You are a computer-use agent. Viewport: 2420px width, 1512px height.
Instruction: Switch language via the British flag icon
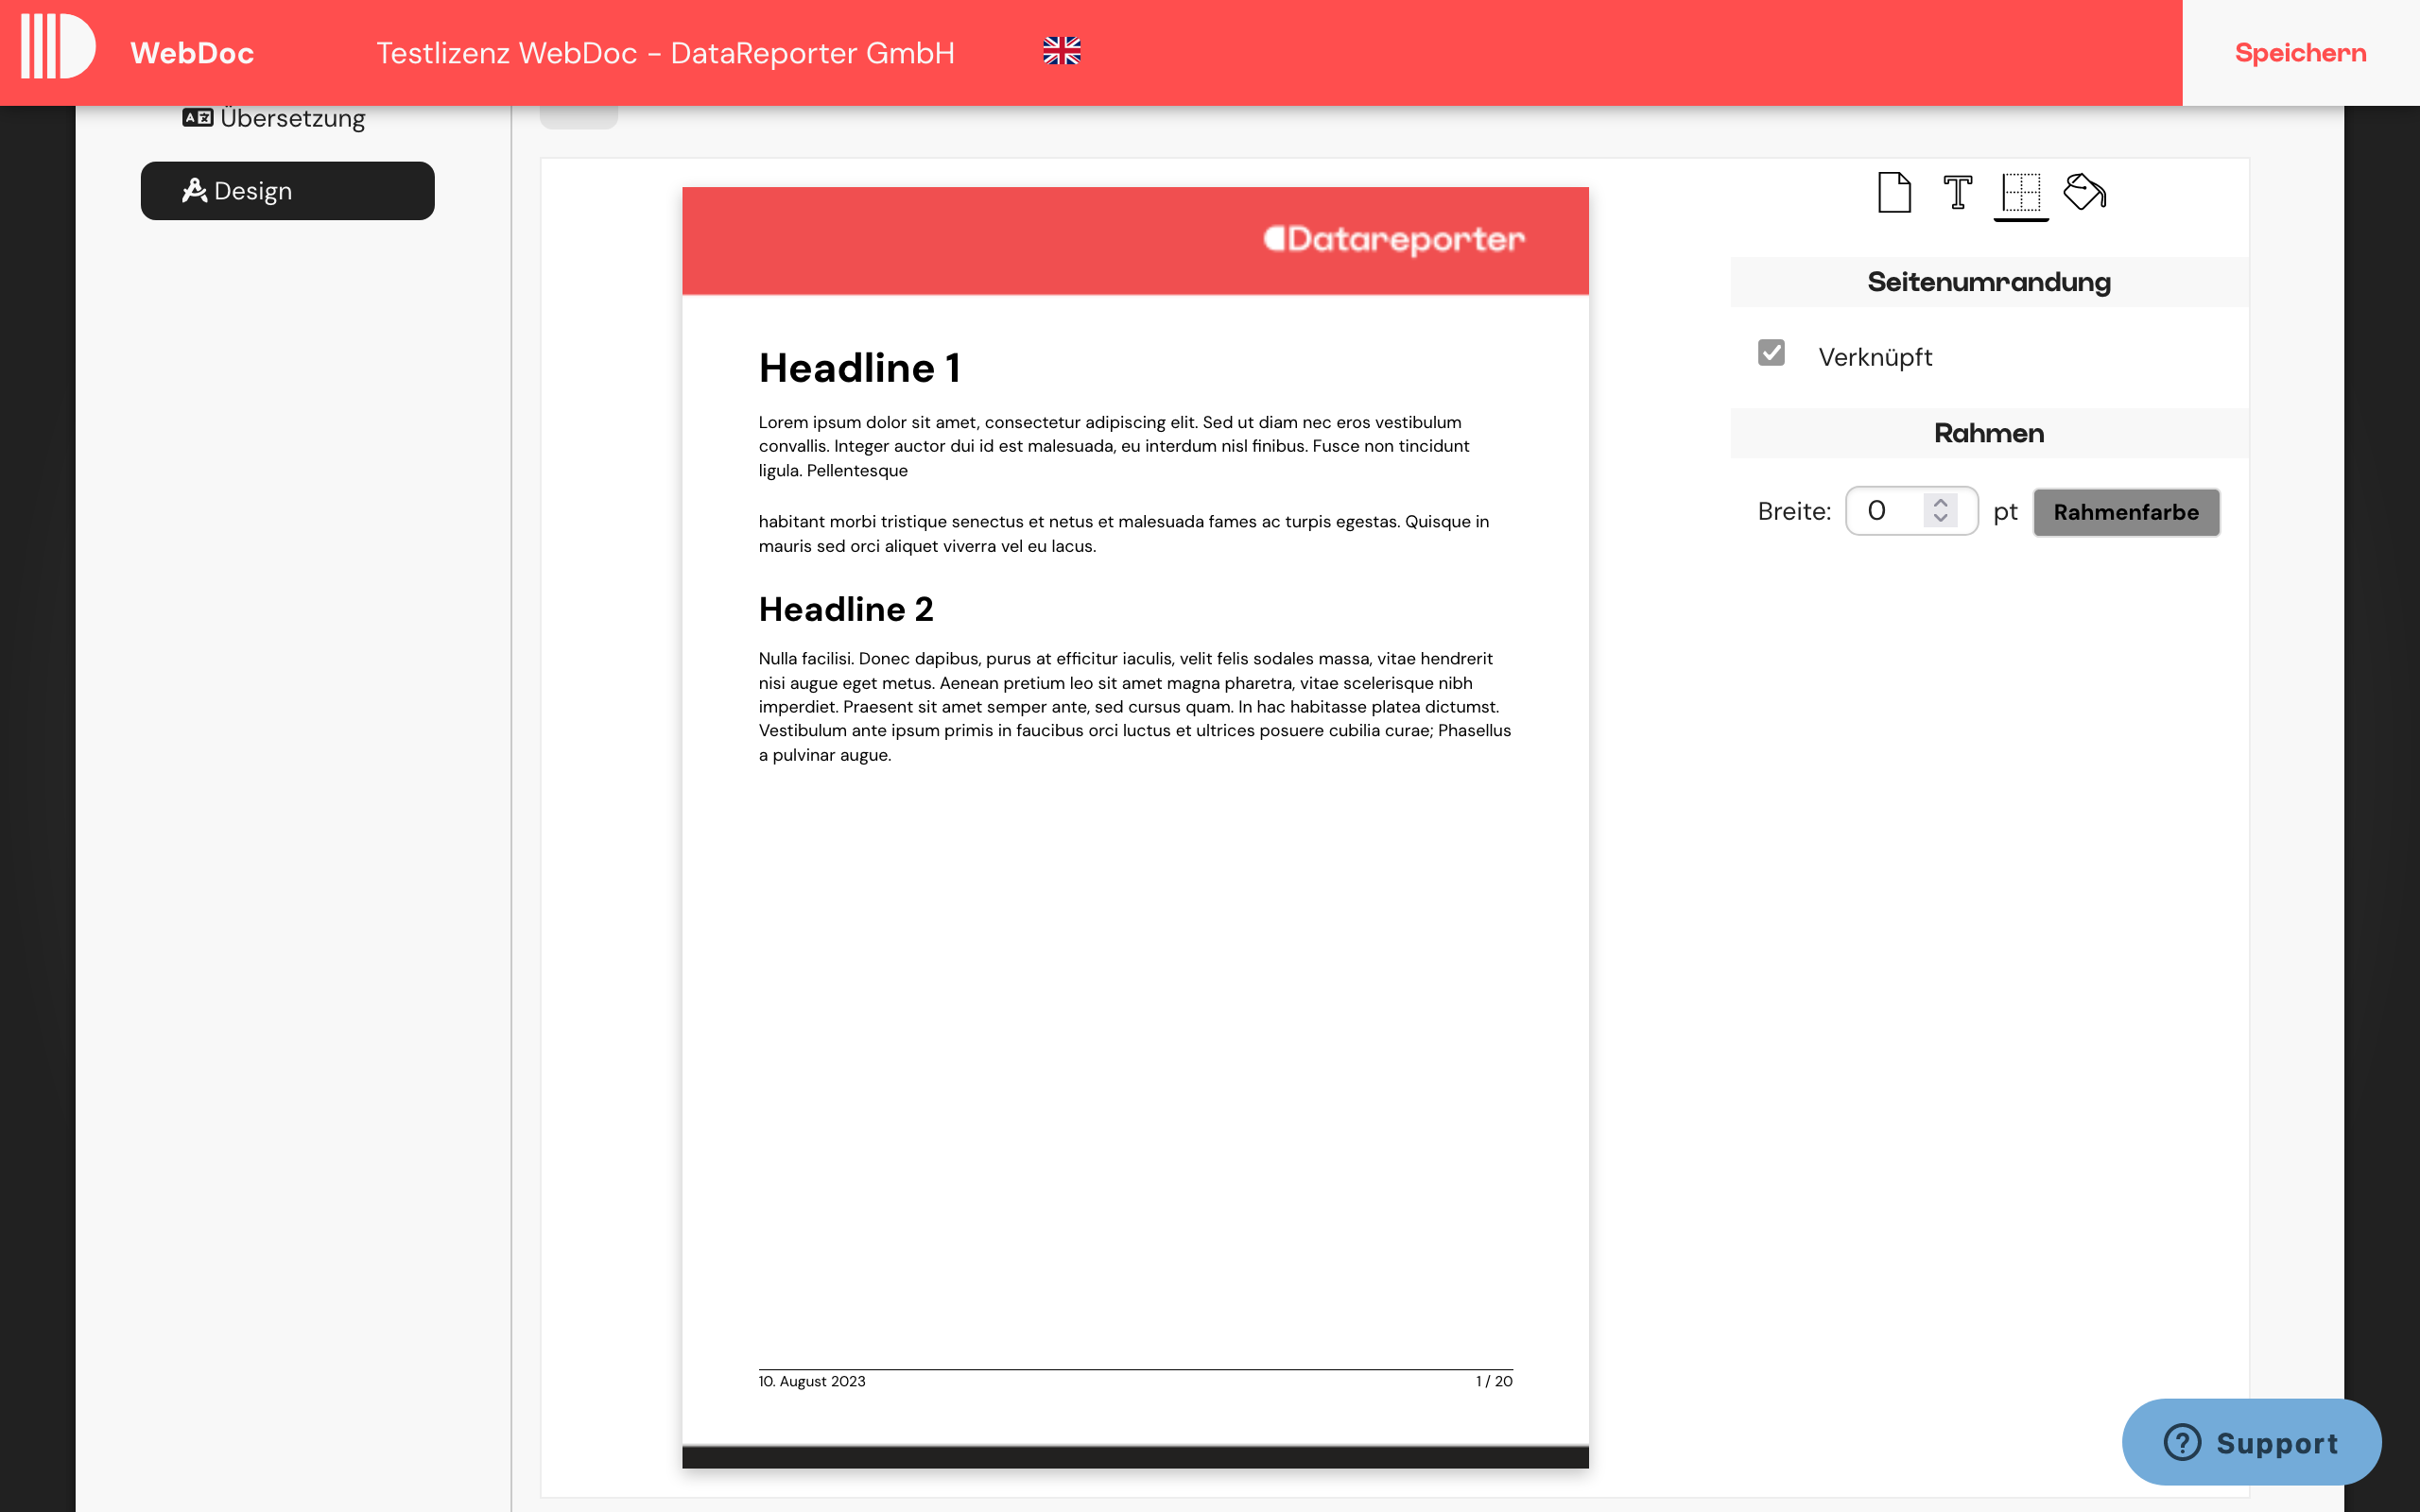pyautogui.click(x=1061, y=51)
